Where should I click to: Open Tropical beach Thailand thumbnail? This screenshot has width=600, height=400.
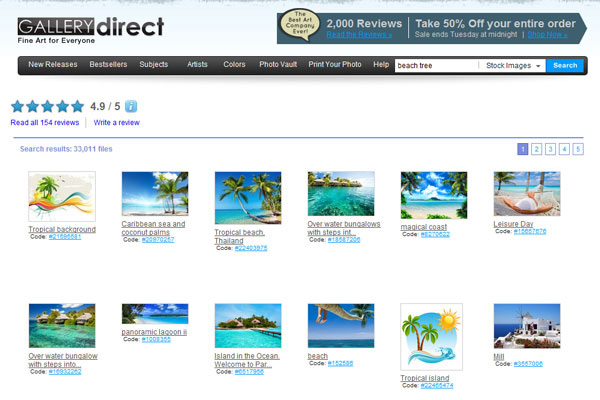[x=248, y=198]
